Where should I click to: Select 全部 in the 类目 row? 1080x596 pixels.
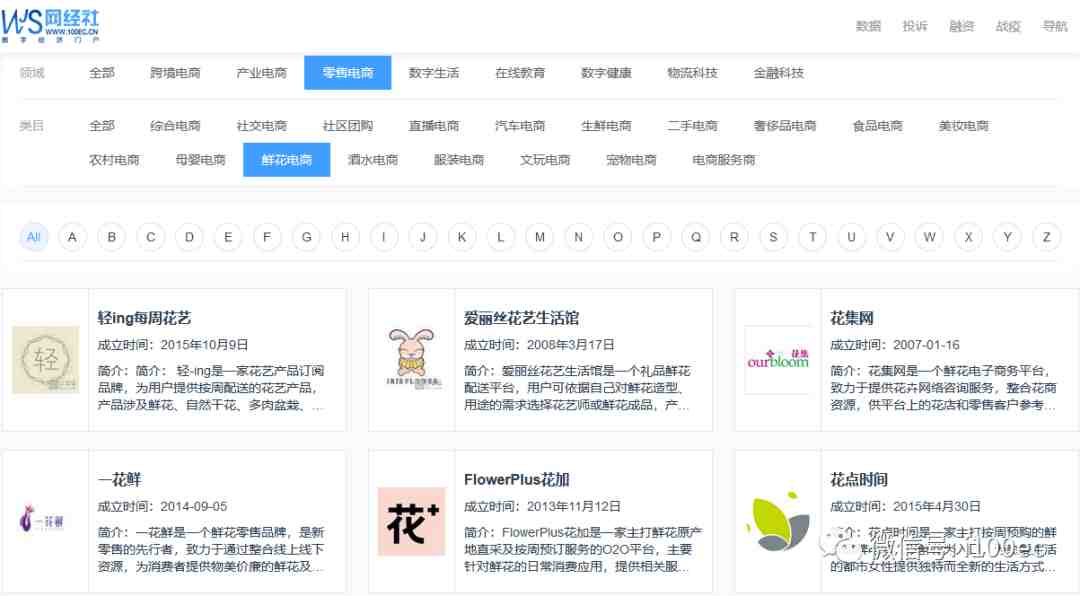[x=102, y=125]
